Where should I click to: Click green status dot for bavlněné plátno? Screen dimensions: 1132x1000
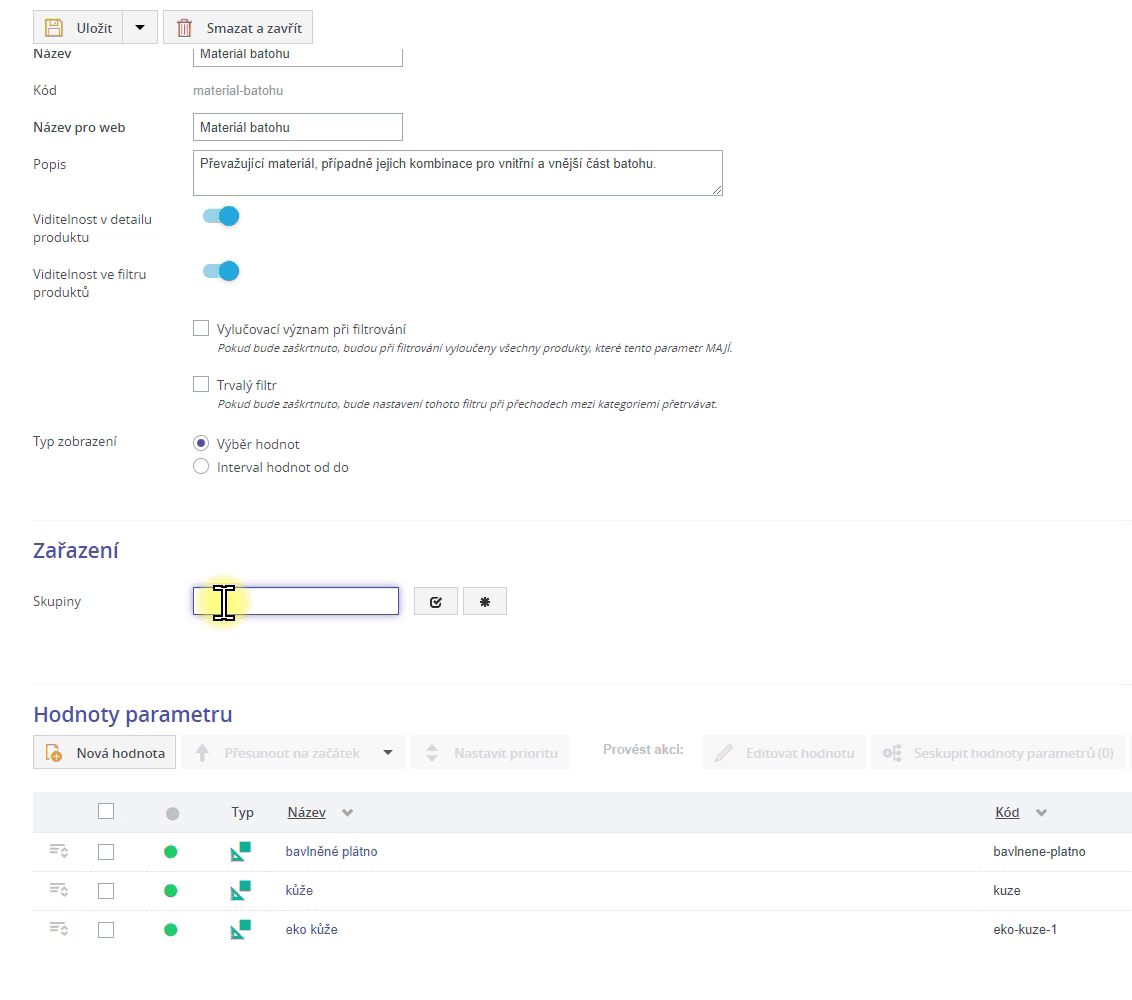tap(171, 852)
